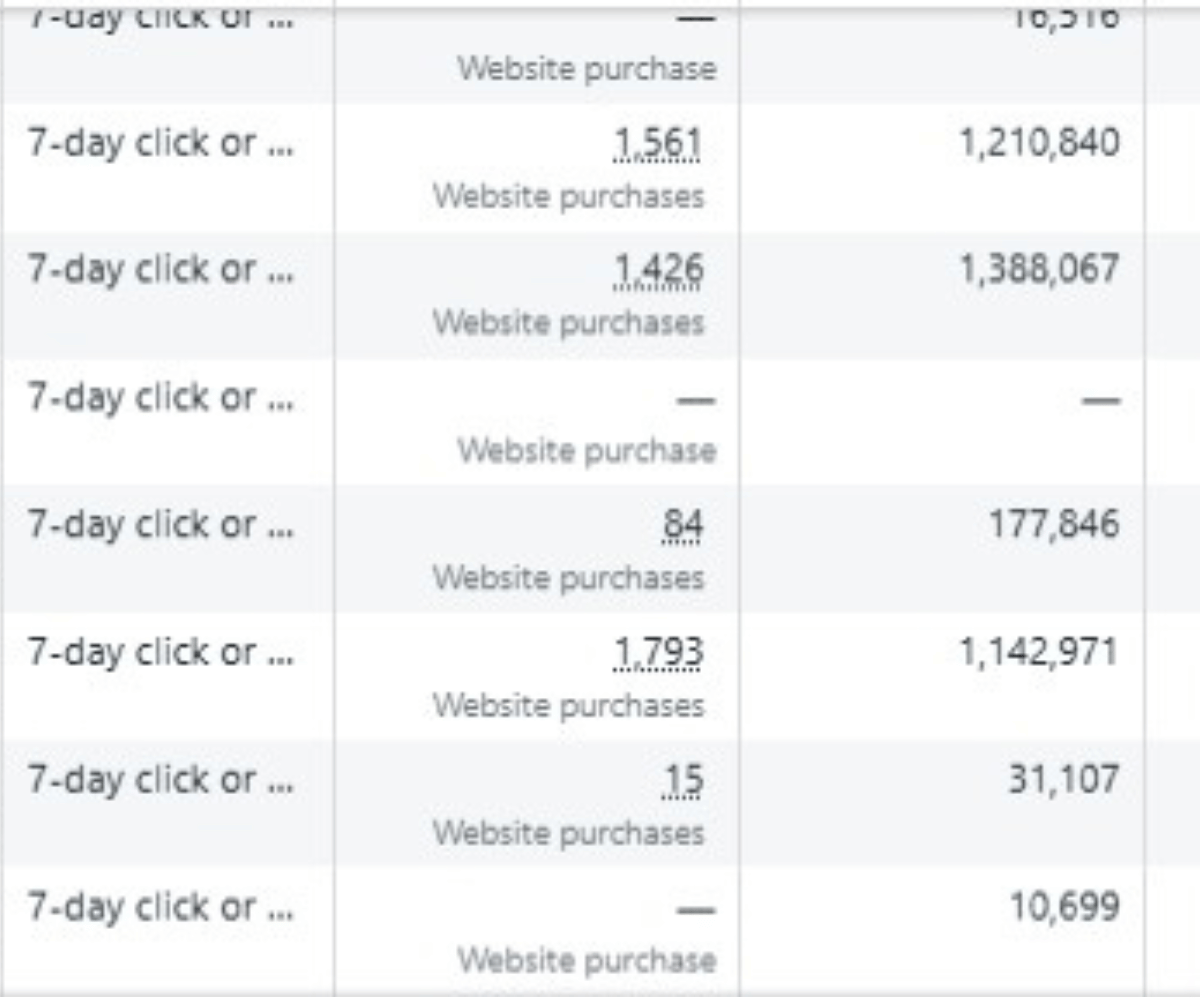Image resolution: width=1200 pixels, height=1000 pixels.
Task: Click the 7-day click attribution in 1,426 row
Action: [x=160, y=270]
